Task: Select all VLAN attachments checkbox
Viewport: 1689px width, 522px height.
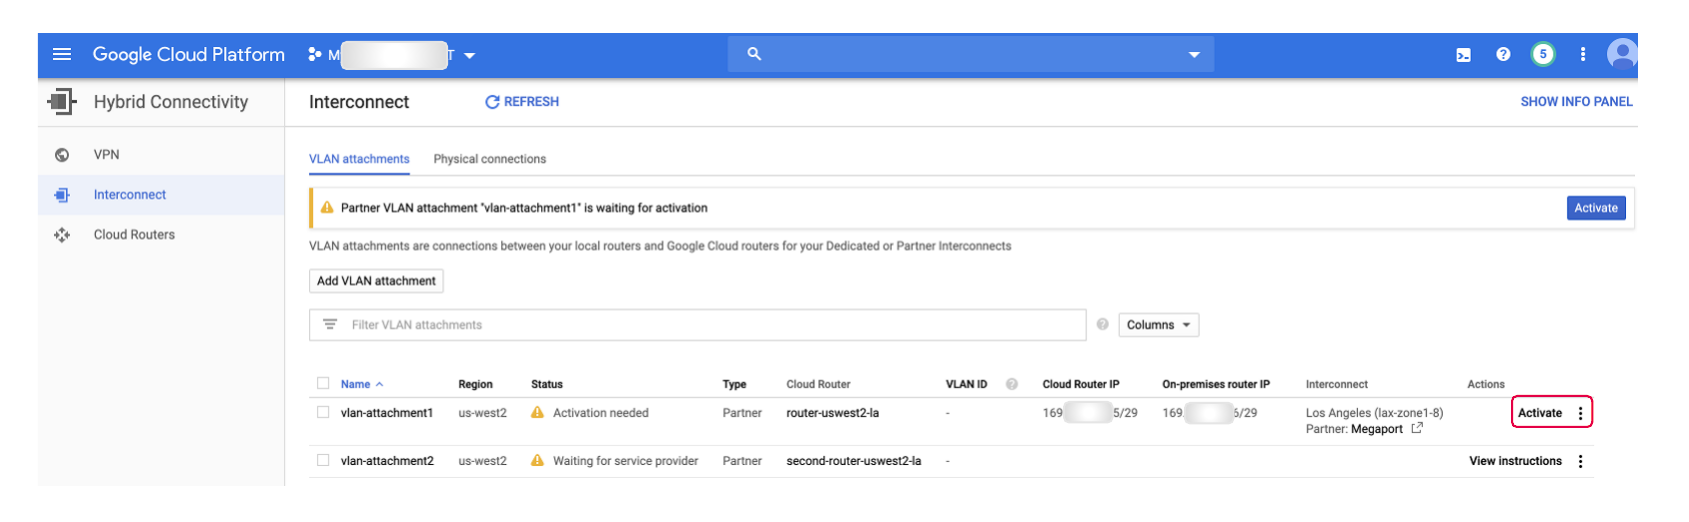Action: pos(323,383)
